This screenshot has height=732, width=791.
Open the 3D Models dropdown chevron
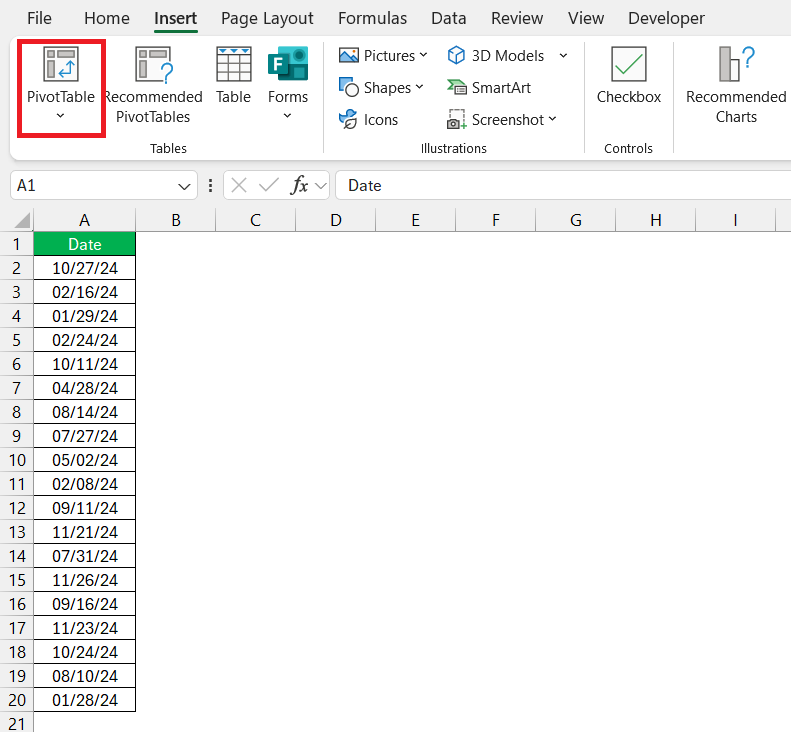coord(563,55)
